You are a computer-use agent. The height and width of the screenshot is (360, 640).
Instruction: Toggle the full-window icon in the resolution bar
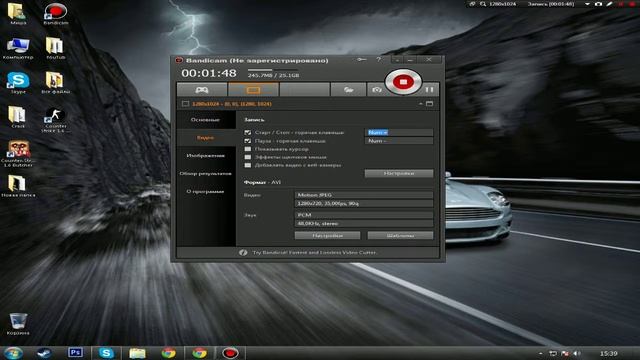[x=429, y=104]
